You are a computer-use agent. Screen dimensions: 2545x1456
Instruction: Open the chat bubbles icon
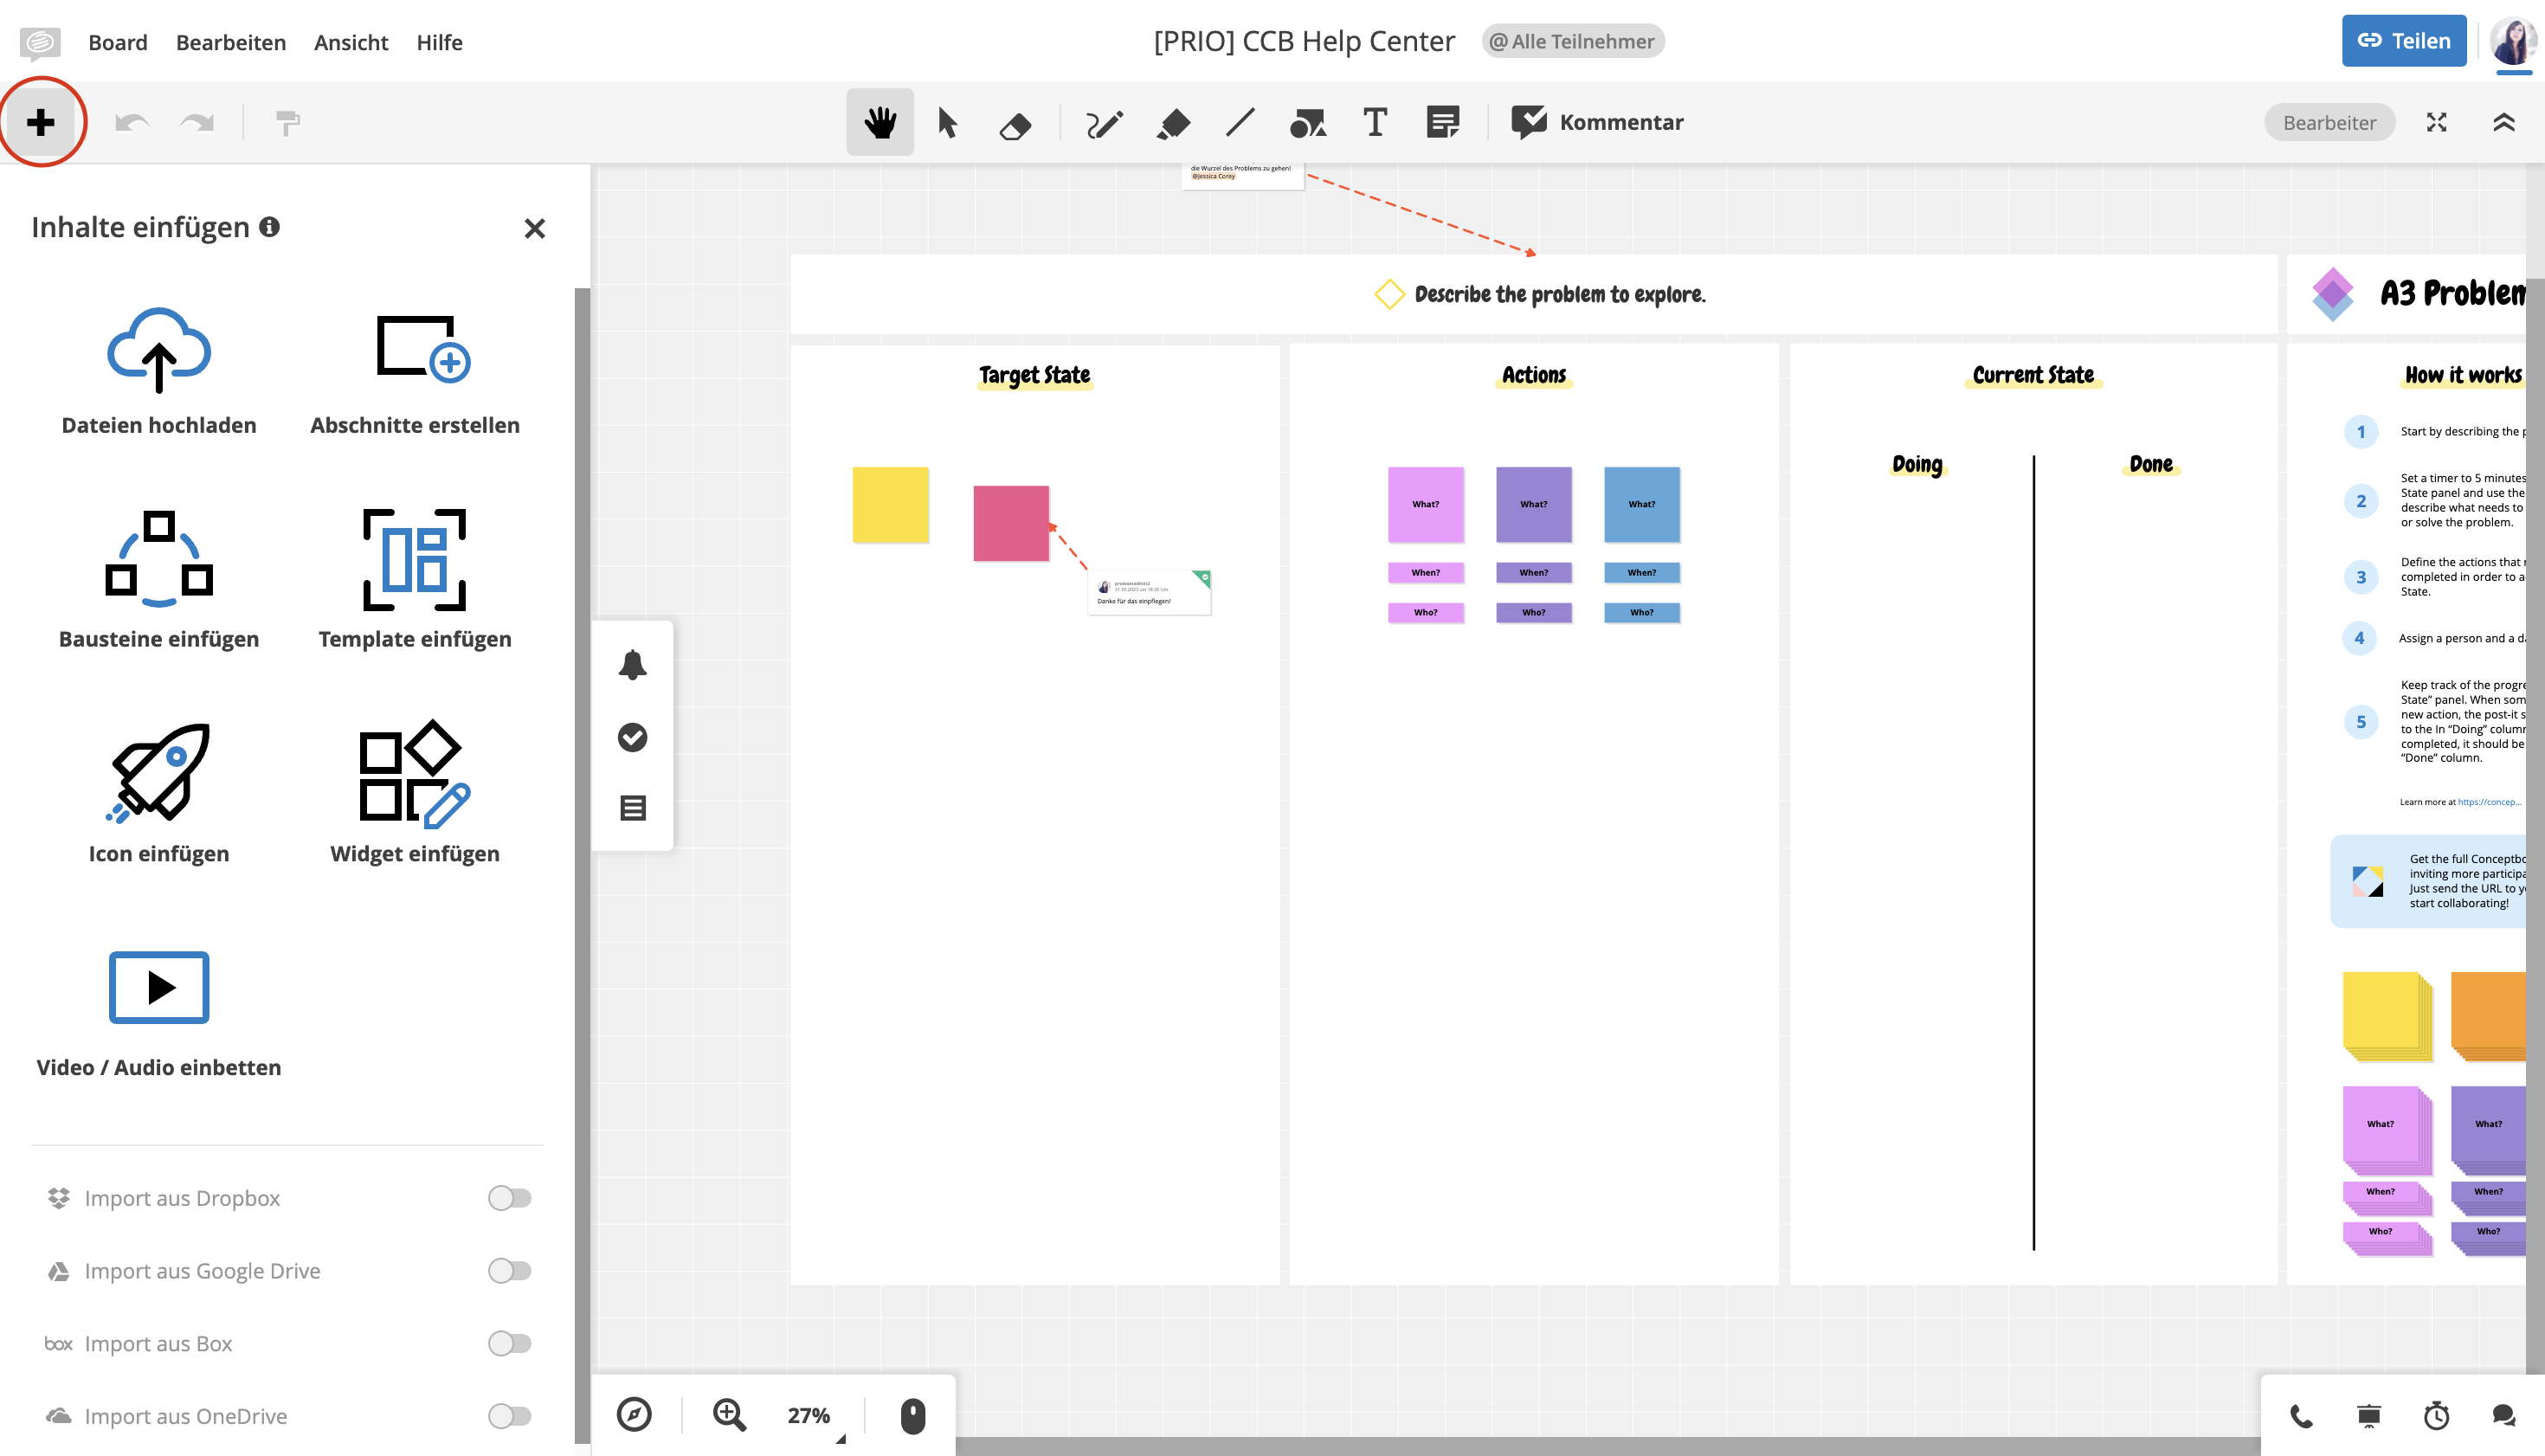point(2504,1416)
